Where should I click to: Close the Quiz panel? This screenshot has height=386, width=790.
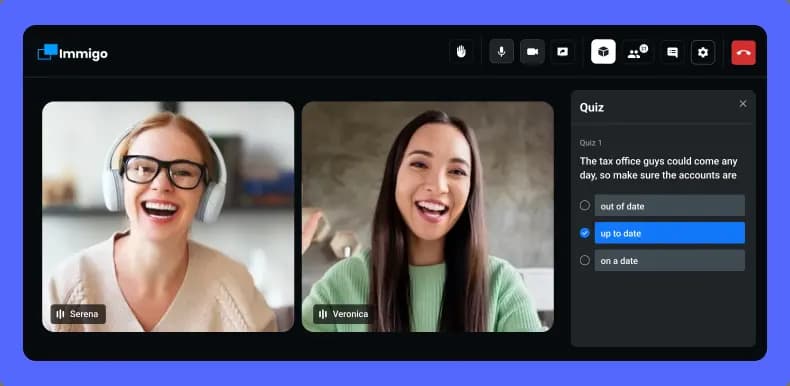click(743, 104)
